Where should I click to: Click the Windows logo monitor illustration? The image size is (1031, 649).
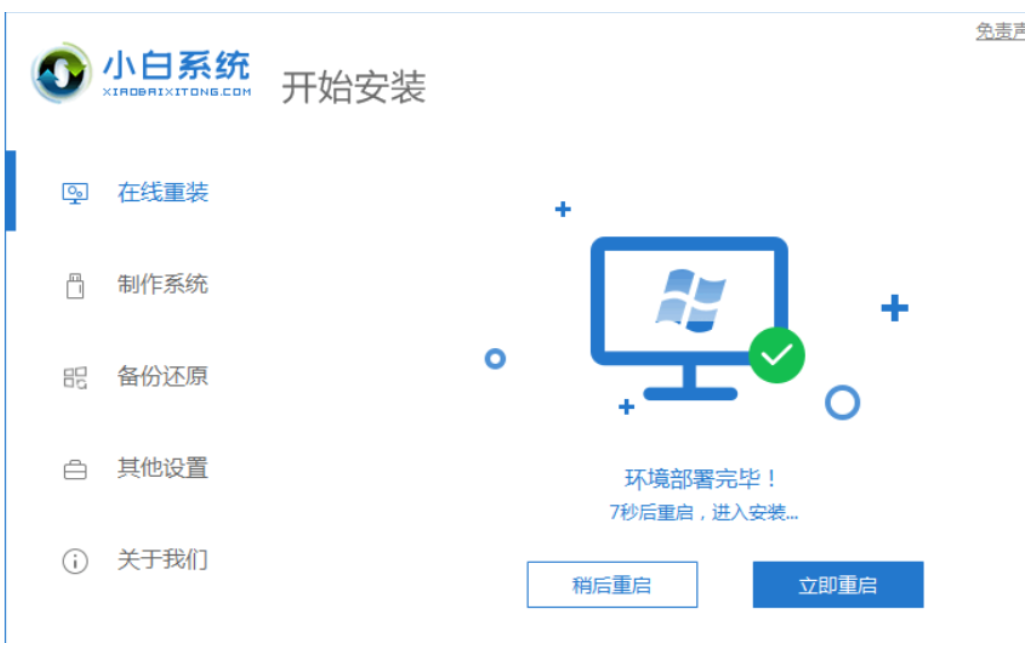(x=689, y=318)
